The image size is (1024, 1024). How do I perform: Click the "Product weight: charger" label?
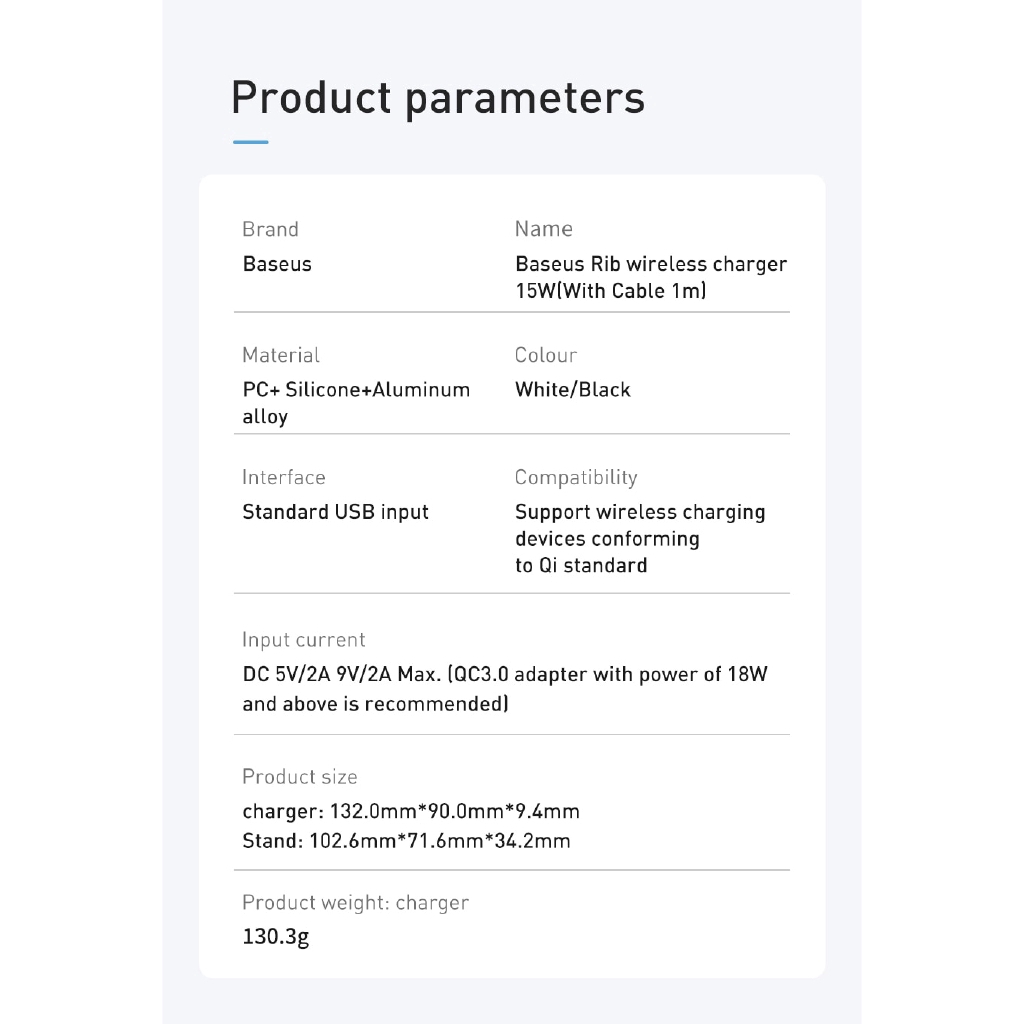point(355,903)
